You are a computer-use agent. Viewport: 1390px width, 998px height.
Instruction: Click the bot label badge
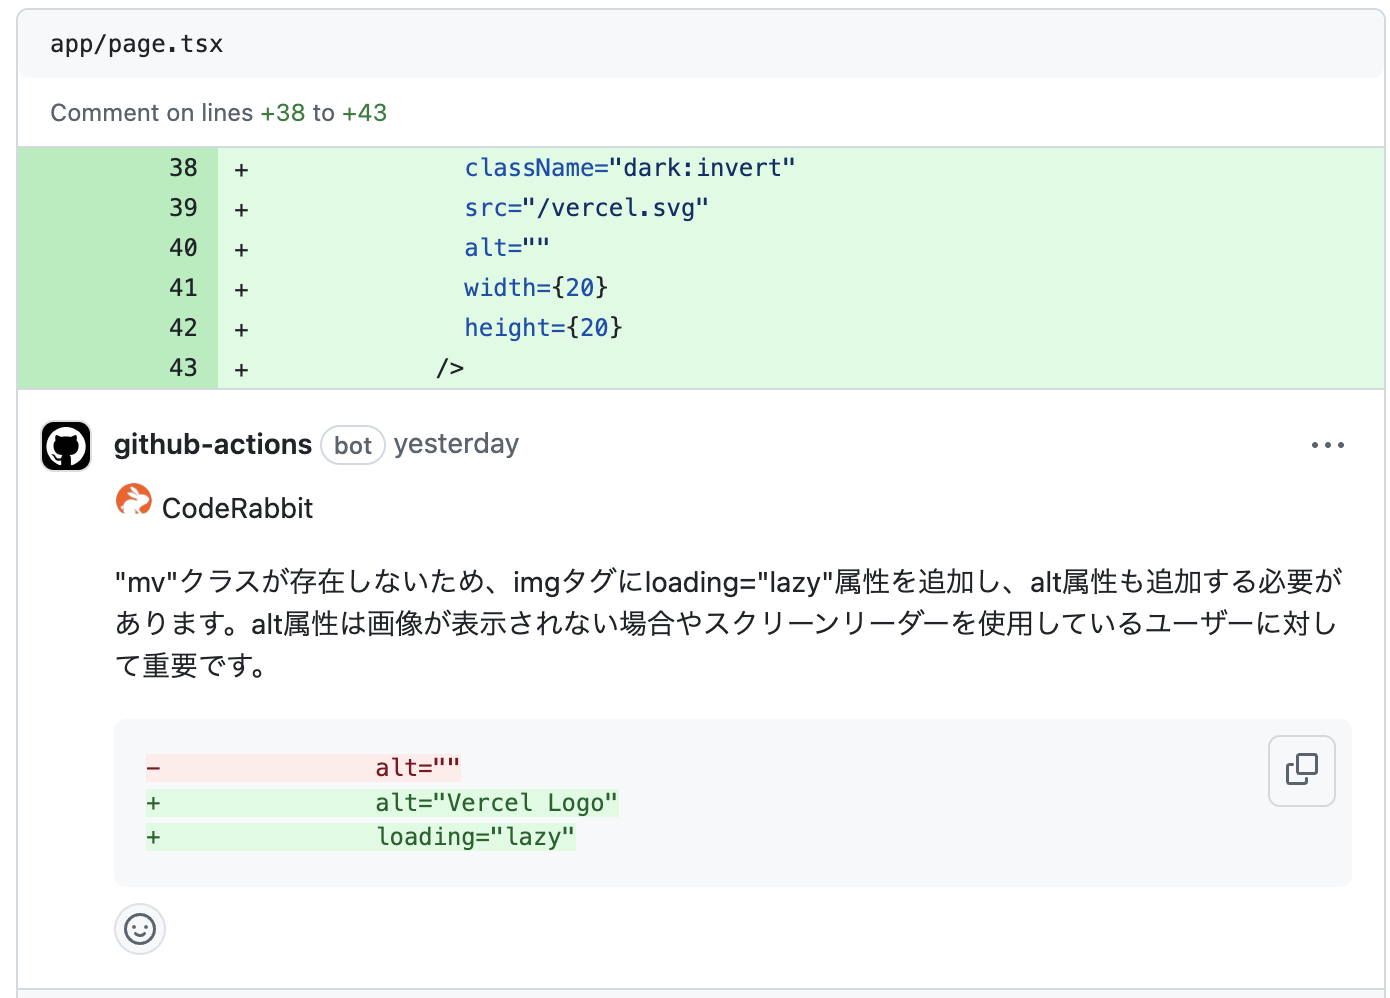tap(352, 445)
